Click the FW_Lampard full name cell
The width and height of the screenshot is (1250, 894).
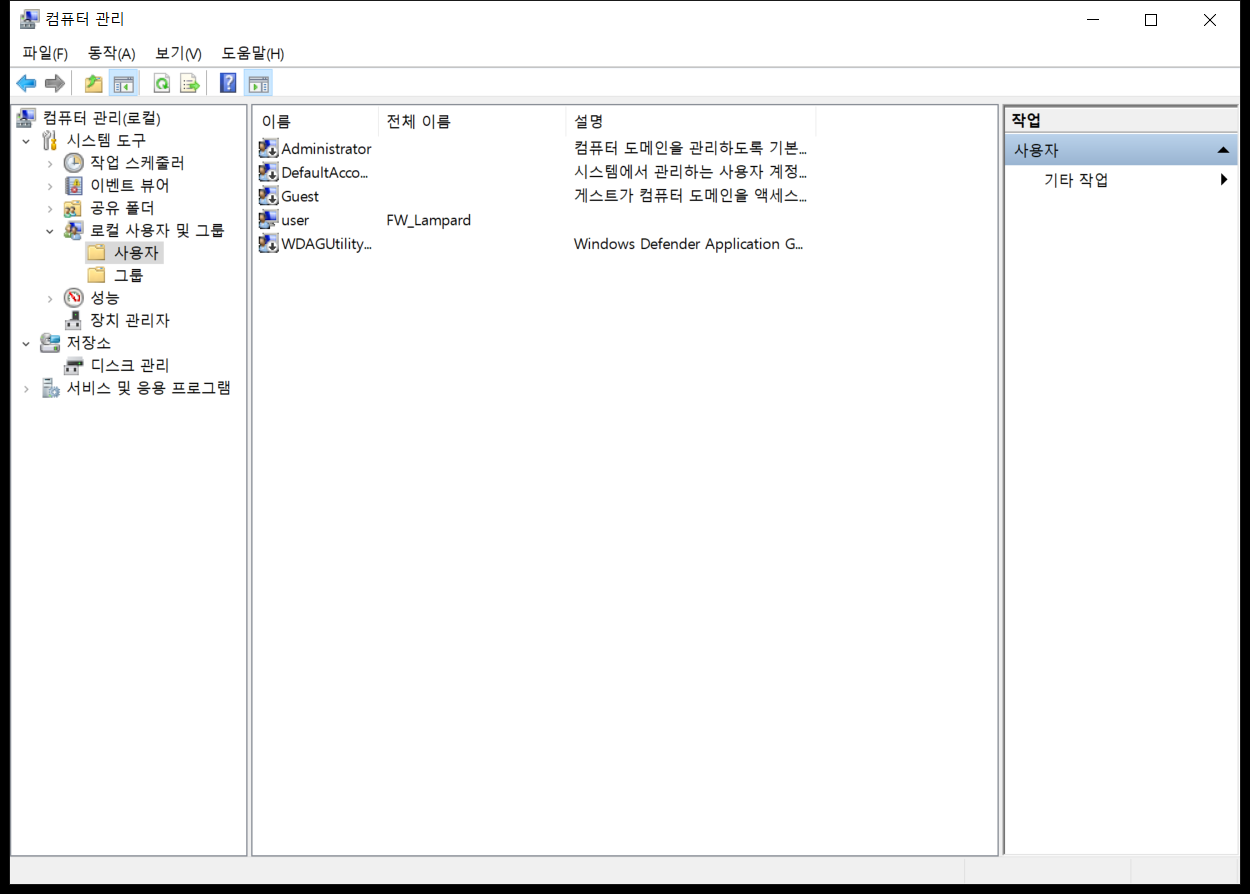428,220
